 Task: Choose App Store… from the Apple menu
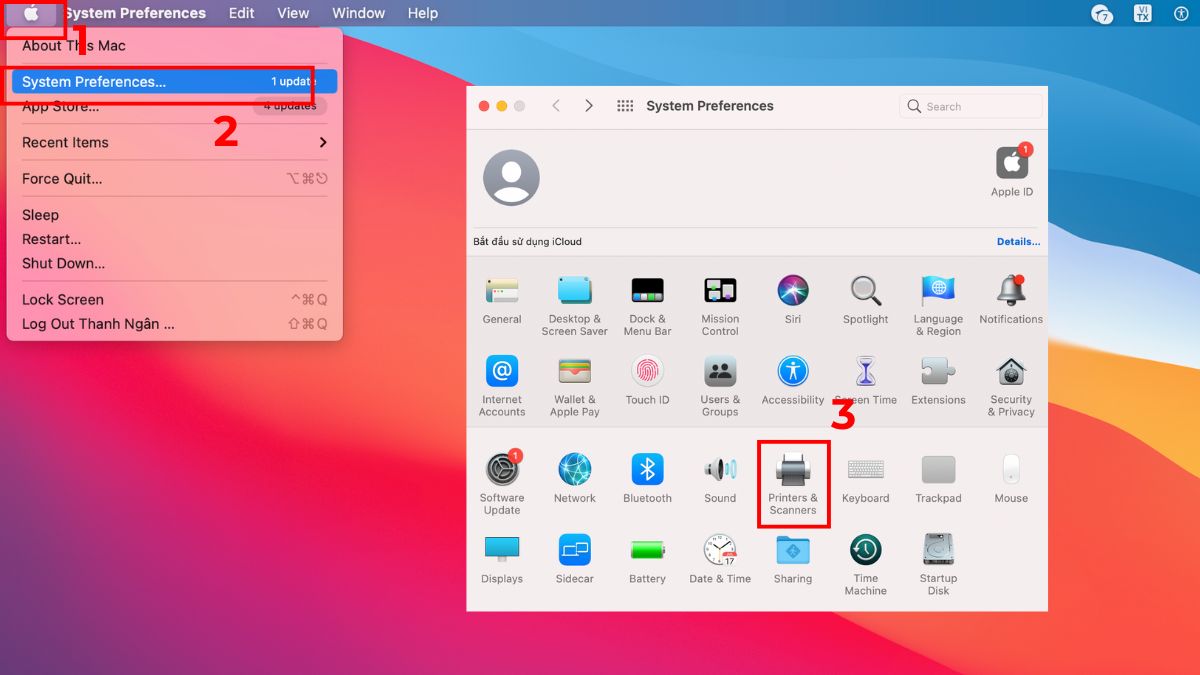[x=175, y=106]
